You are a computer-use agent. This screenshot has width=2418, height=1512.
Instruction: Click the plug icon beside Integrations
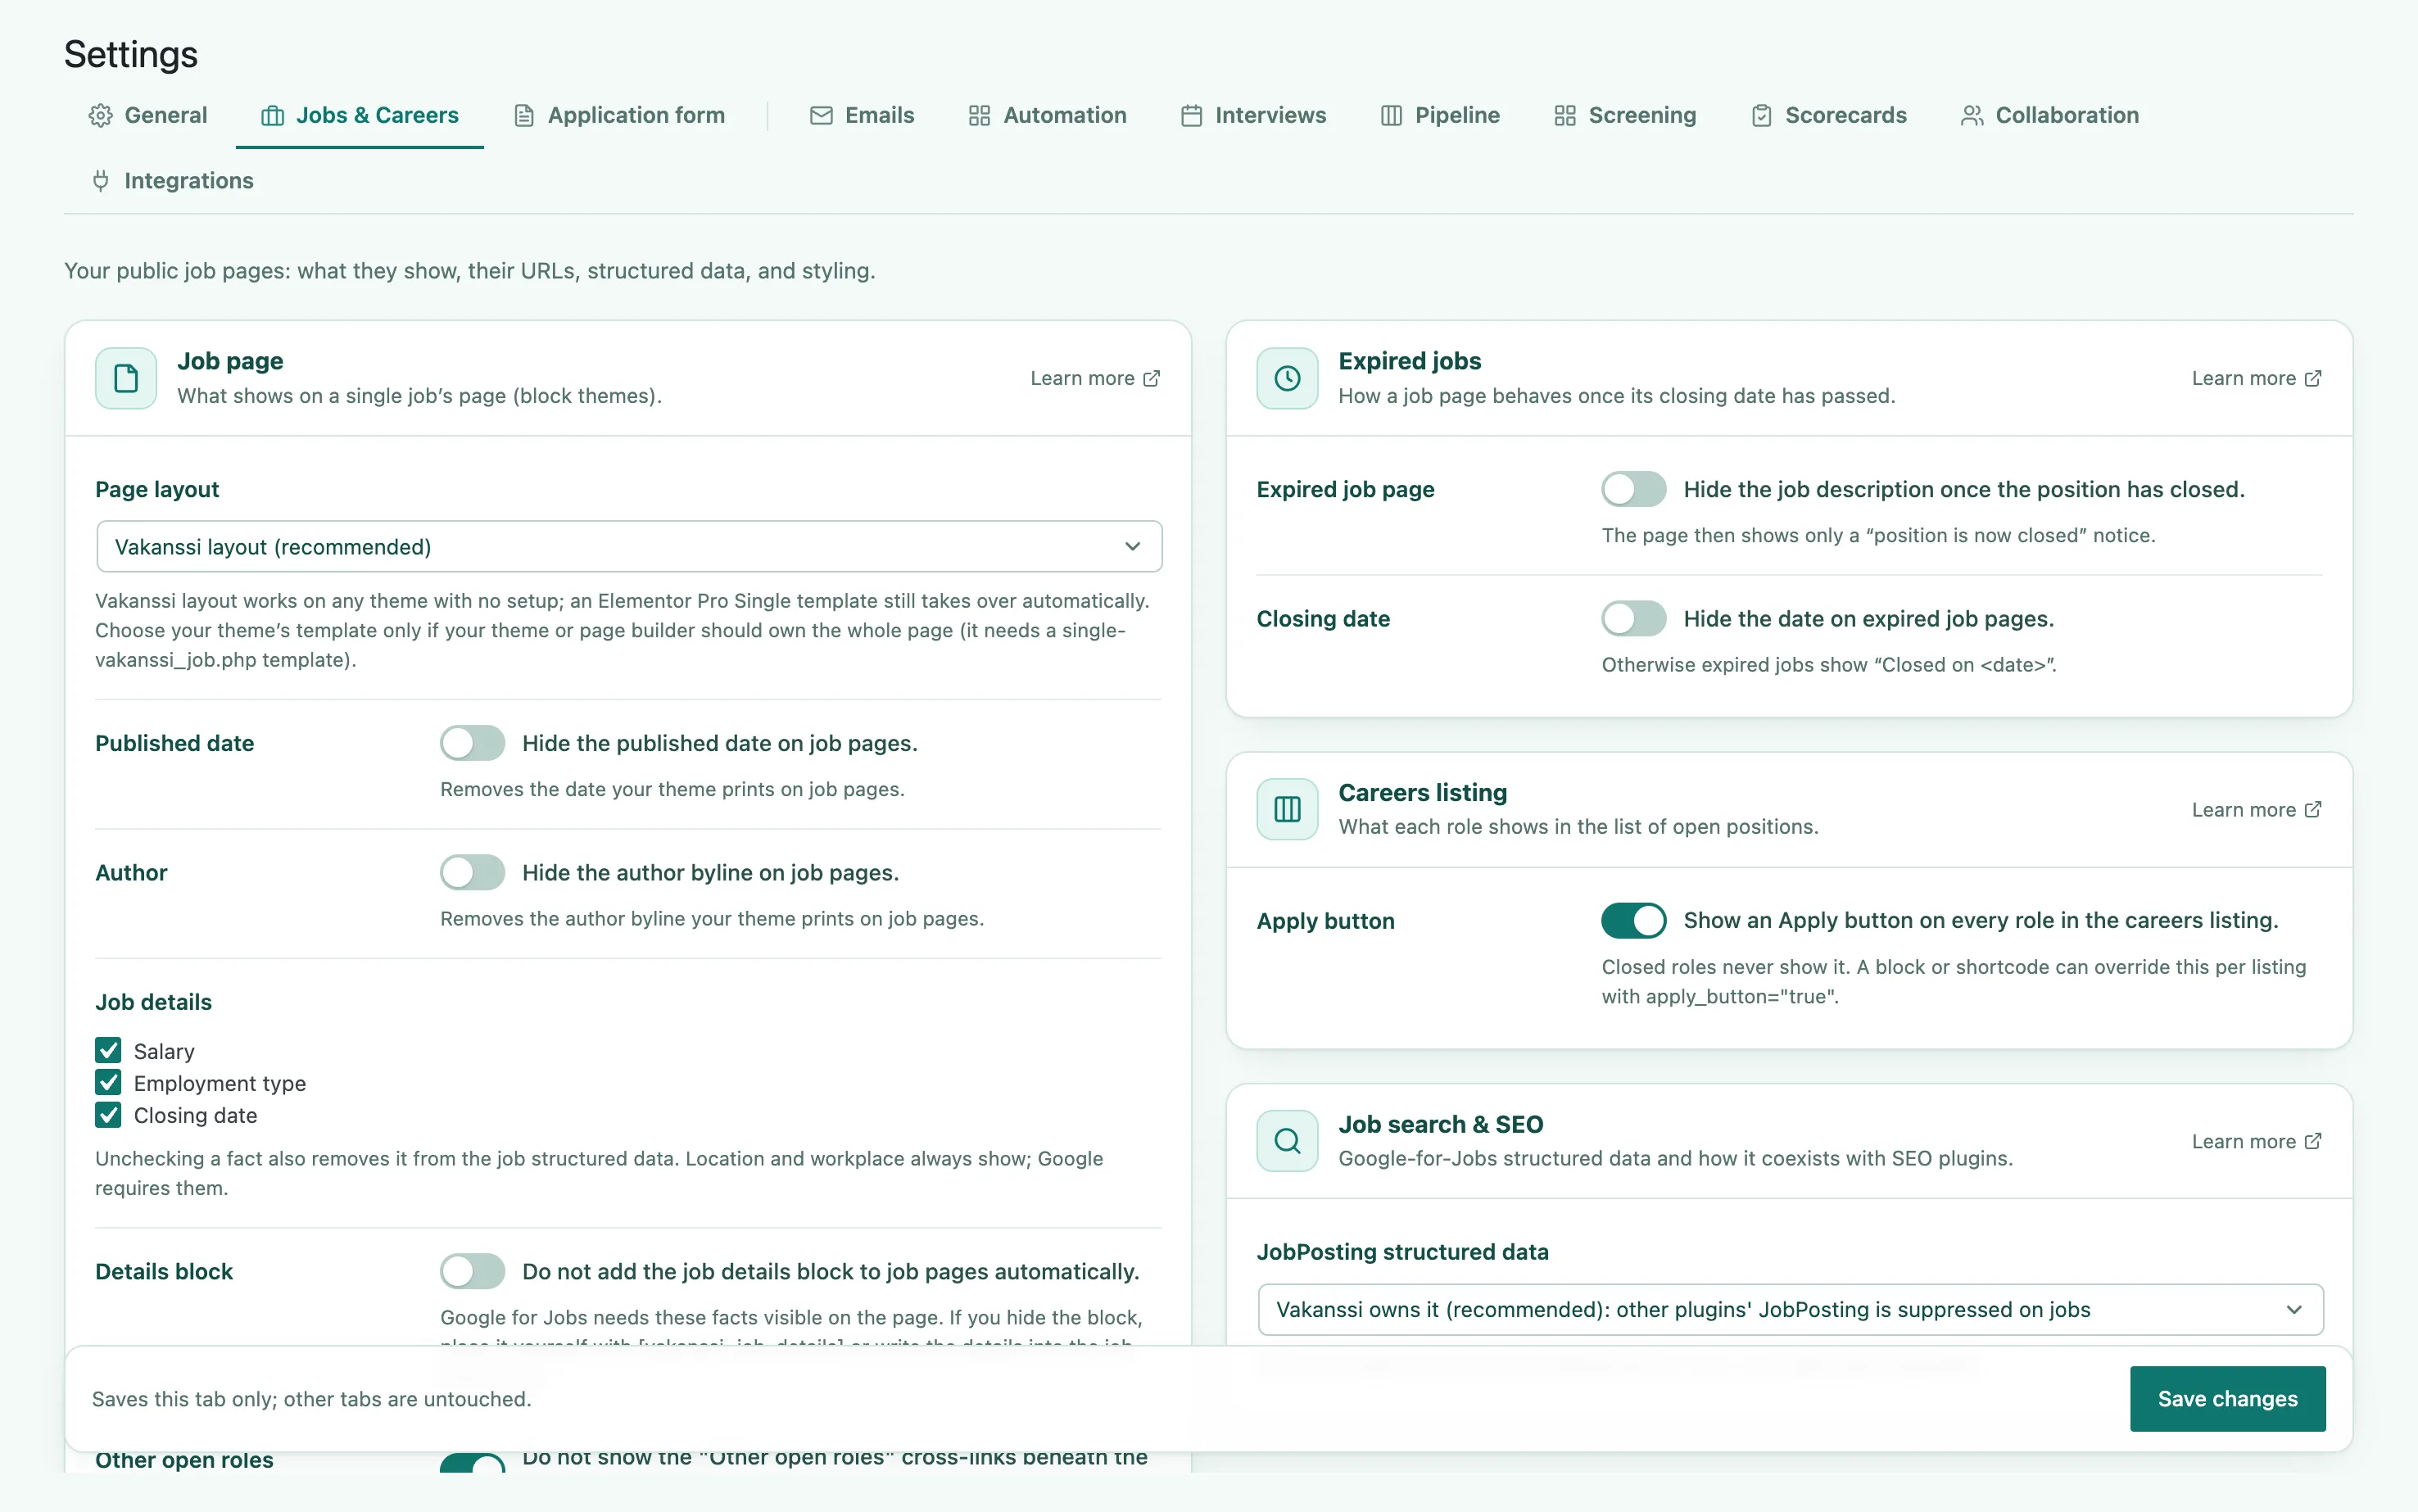click(100, 181)
